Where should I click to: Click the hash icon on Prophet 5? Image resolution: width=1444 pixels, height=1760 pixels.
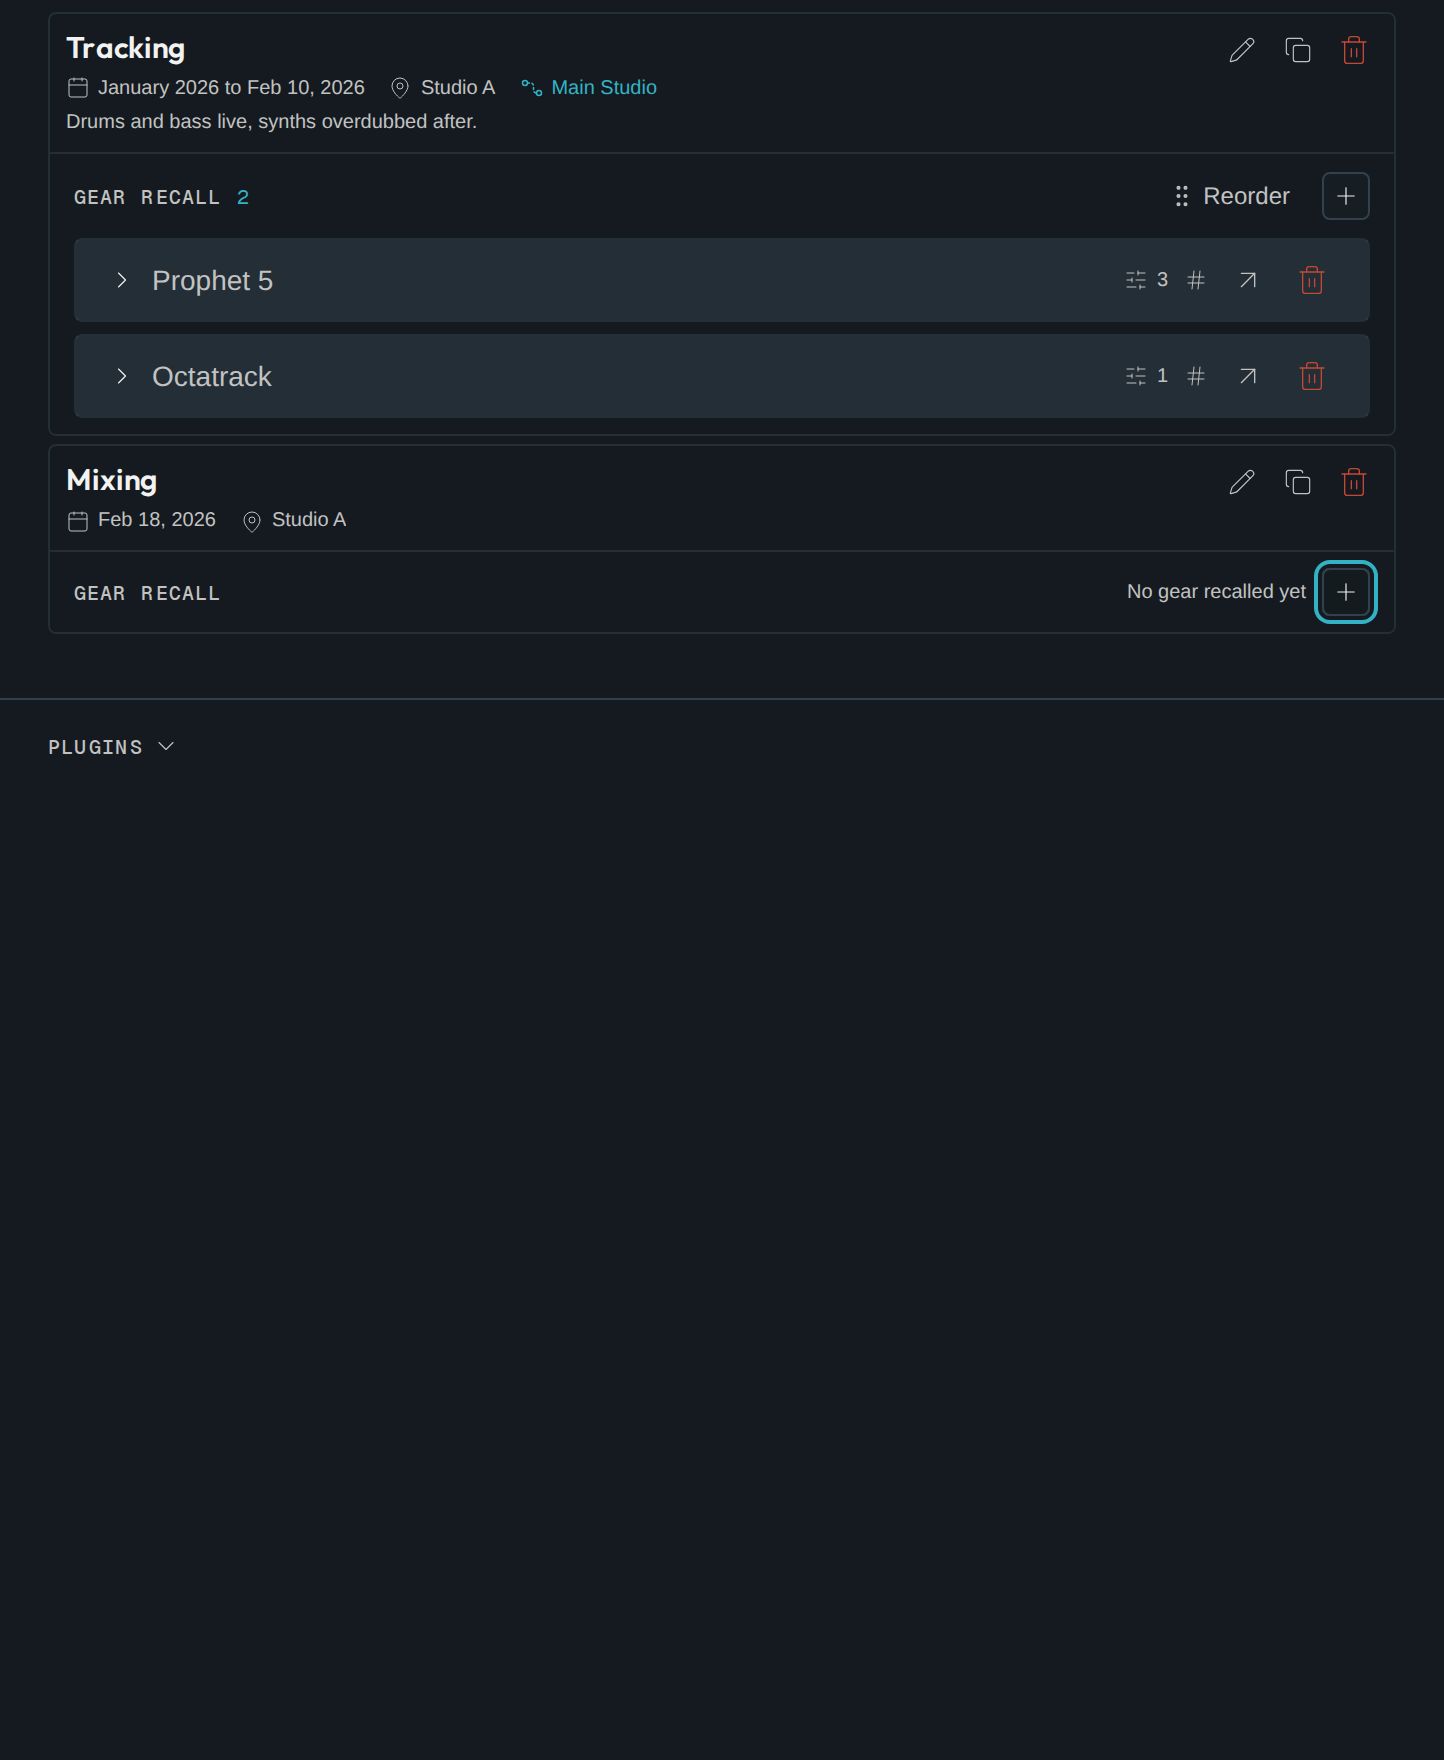tap(1196, 280)
